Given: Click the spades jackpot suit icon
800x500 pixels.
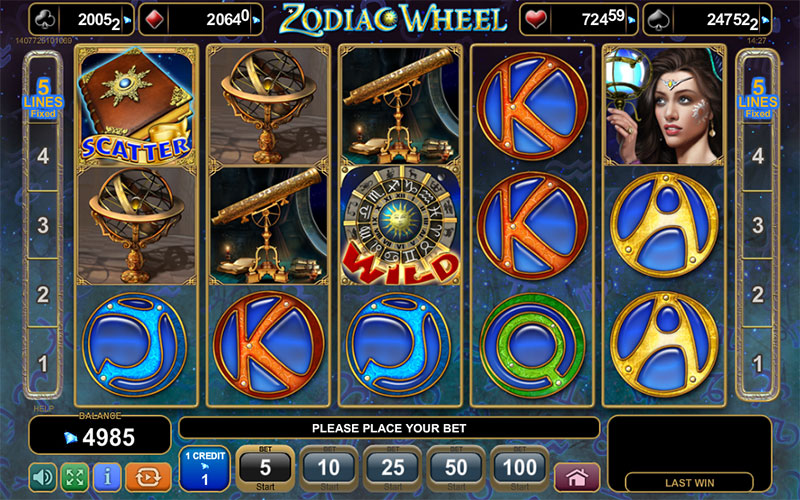Looking at the screenshot, I should point(658,19).
